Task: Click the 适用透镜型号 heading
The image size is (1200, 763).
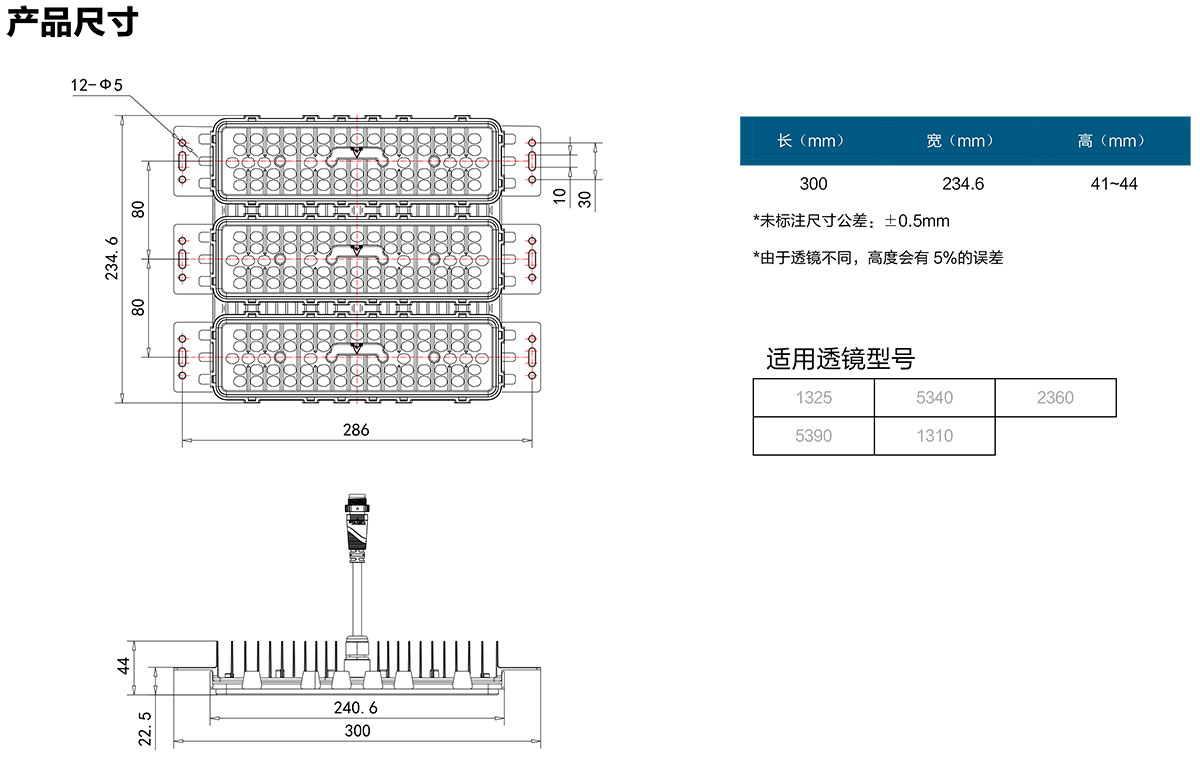Action: point(840,359)
